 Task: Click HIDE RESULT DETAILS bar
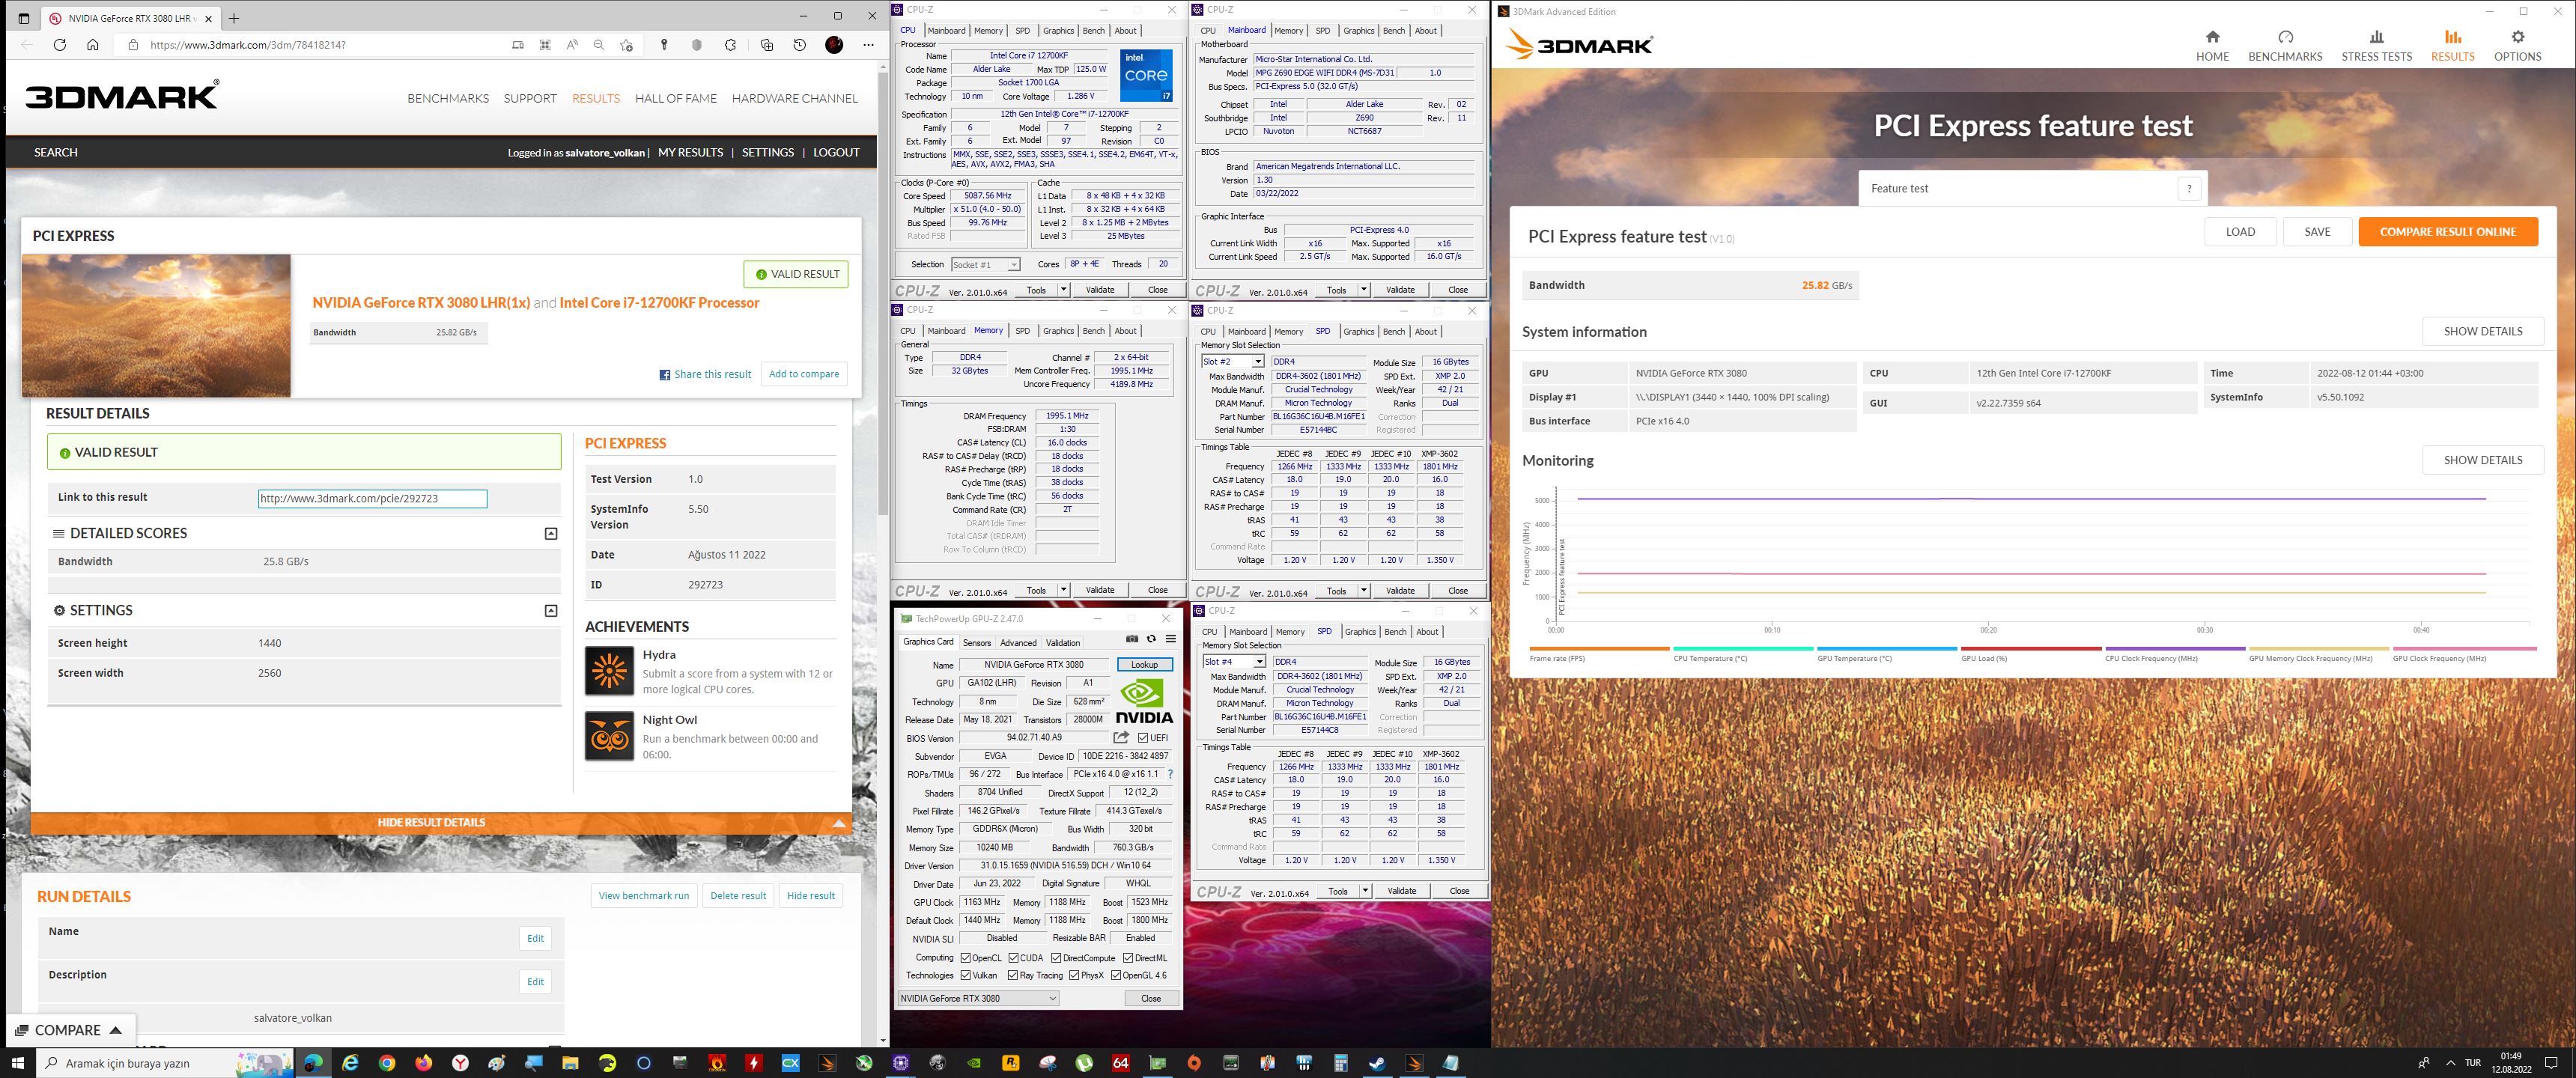441,823
